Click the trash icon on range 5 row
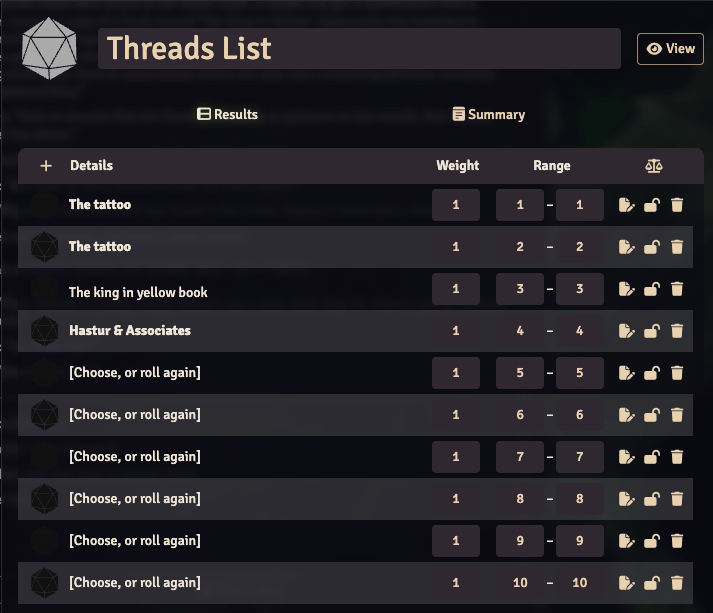 coord(677,373)
